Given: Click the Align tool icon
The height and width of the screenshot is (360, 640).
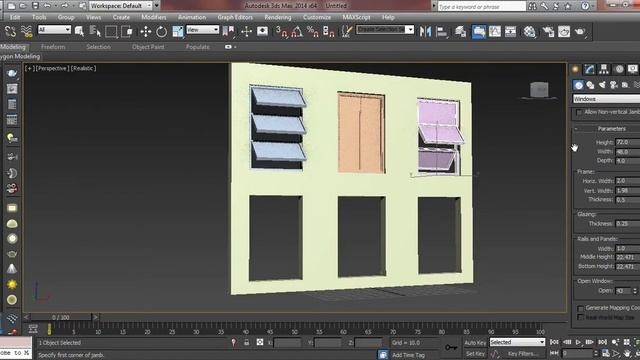Looking at the screenshot, I should [441, 31].
